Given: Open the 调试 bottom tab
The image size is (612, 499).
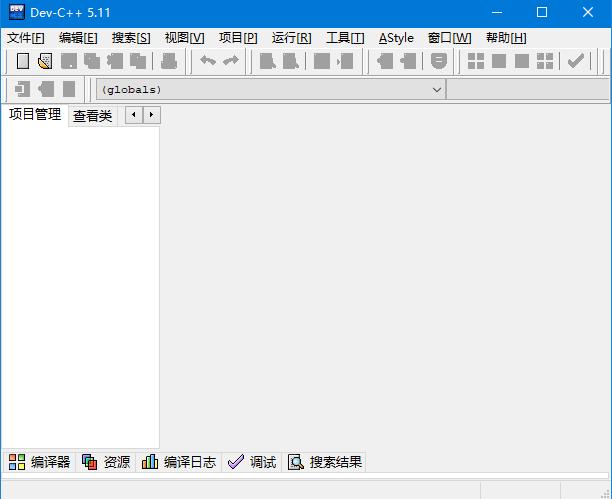Looking at the screenshot, I should coord(252,462).
